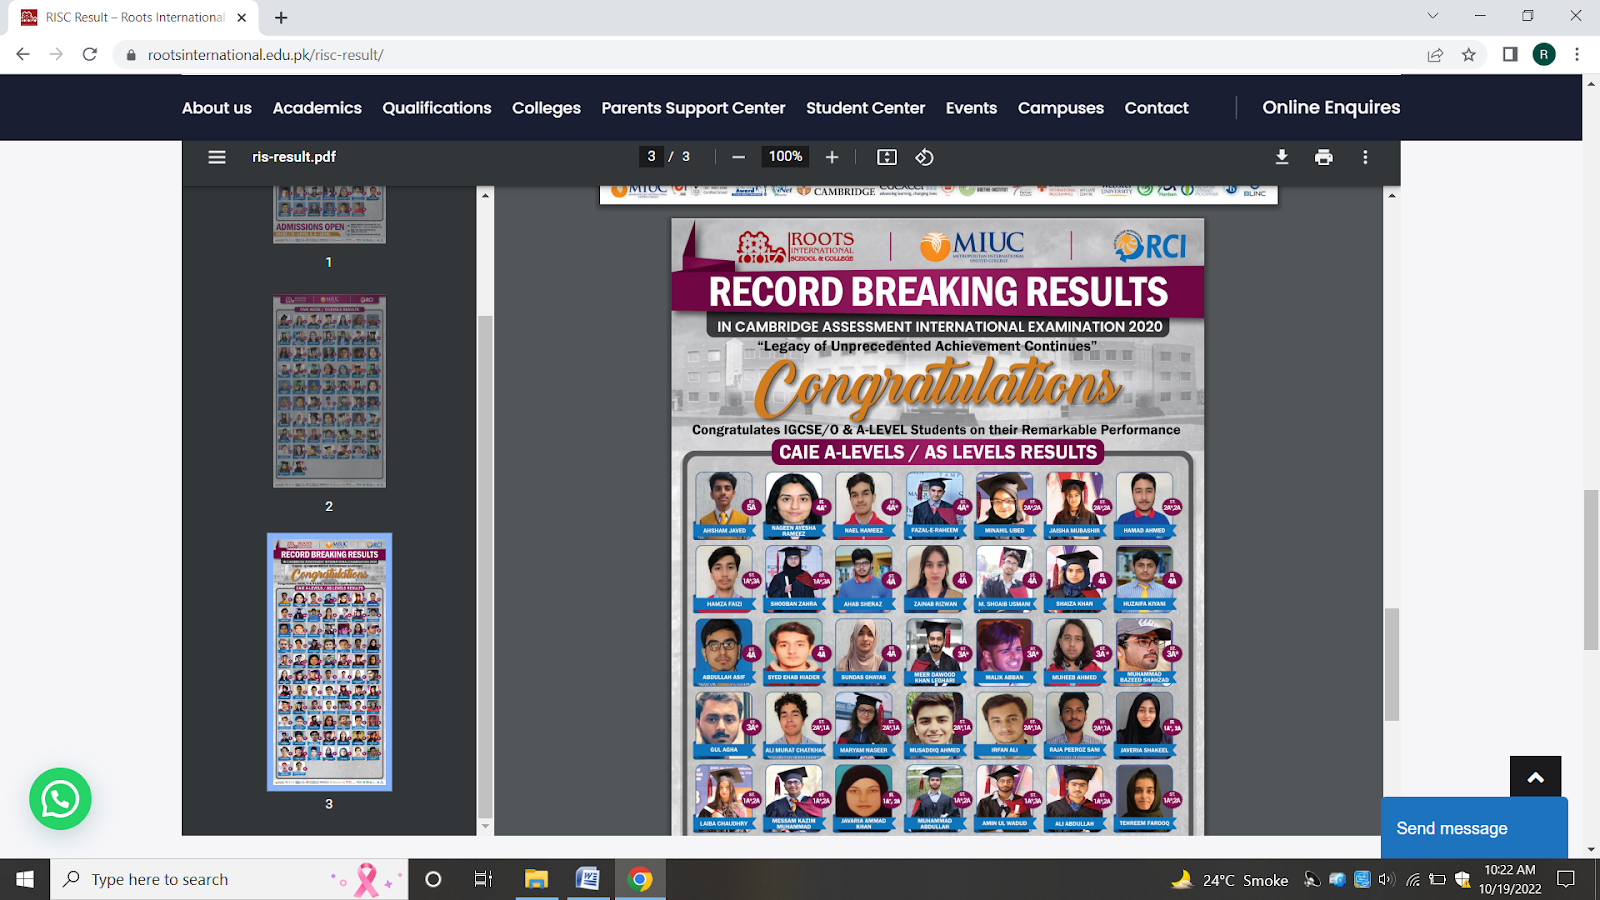Open the tab search dropdown arrow

coord(1433,16)
